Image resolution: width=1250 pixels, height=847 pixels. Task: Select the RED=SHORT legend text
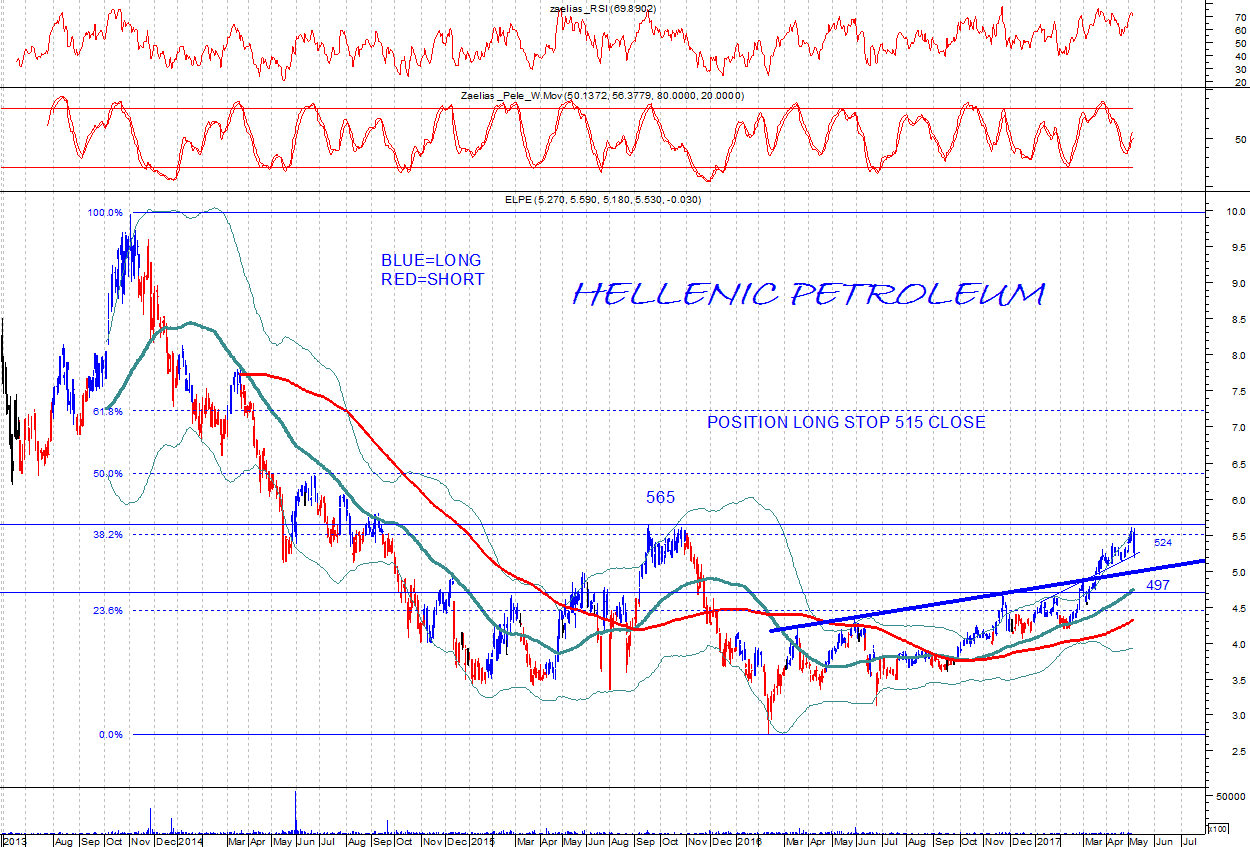click(432, 280)
